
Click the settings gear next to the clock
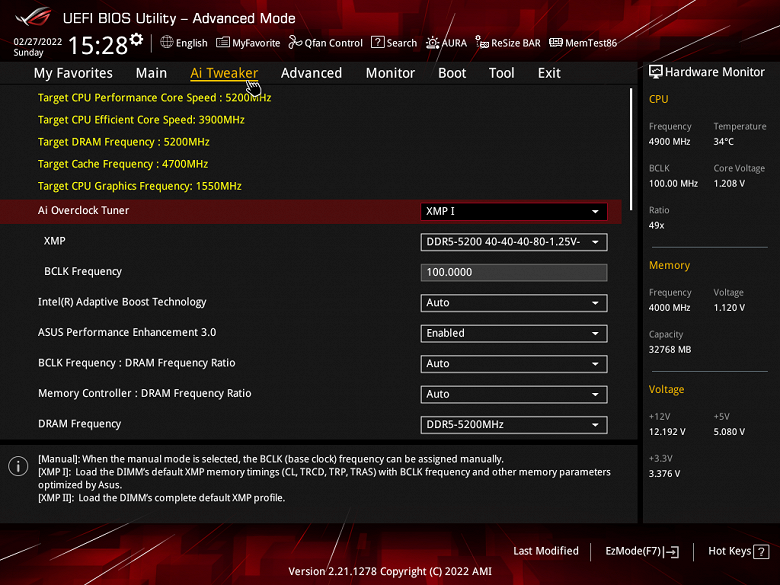tap(136, 39)
